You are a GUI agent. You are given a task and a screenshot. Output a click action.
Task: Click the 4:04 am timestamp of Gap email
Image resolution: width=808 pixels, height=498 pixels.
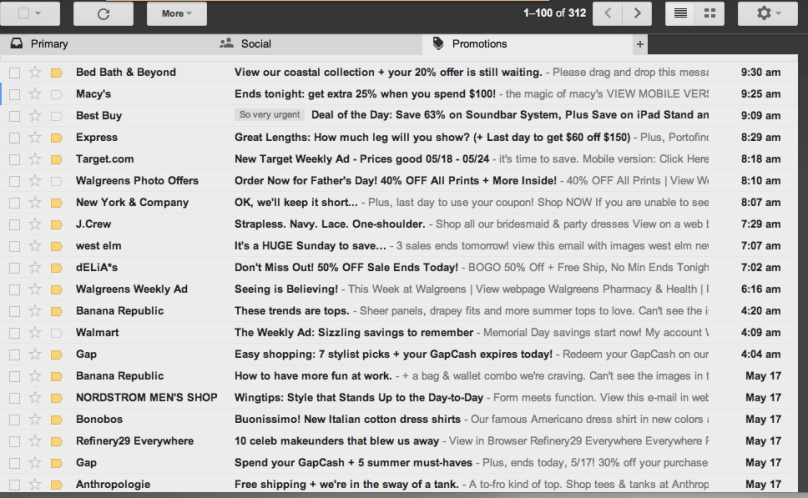click(x=761, y=354)
